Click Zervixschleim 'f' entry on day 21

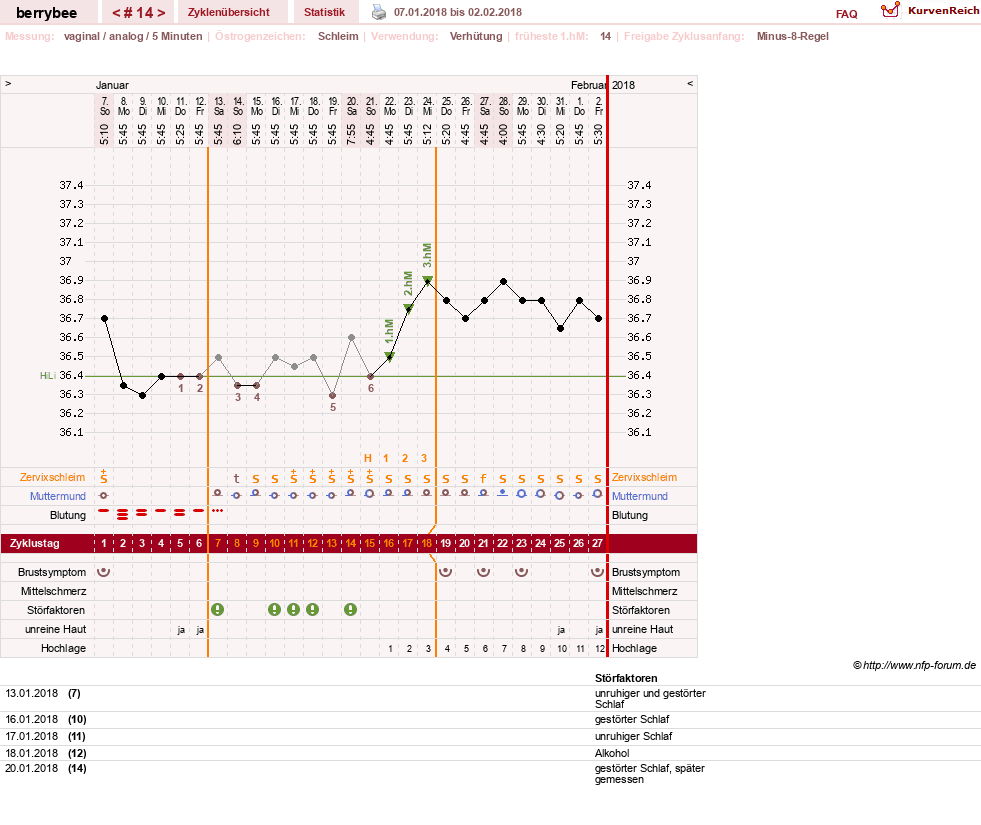tap(484, 478)
